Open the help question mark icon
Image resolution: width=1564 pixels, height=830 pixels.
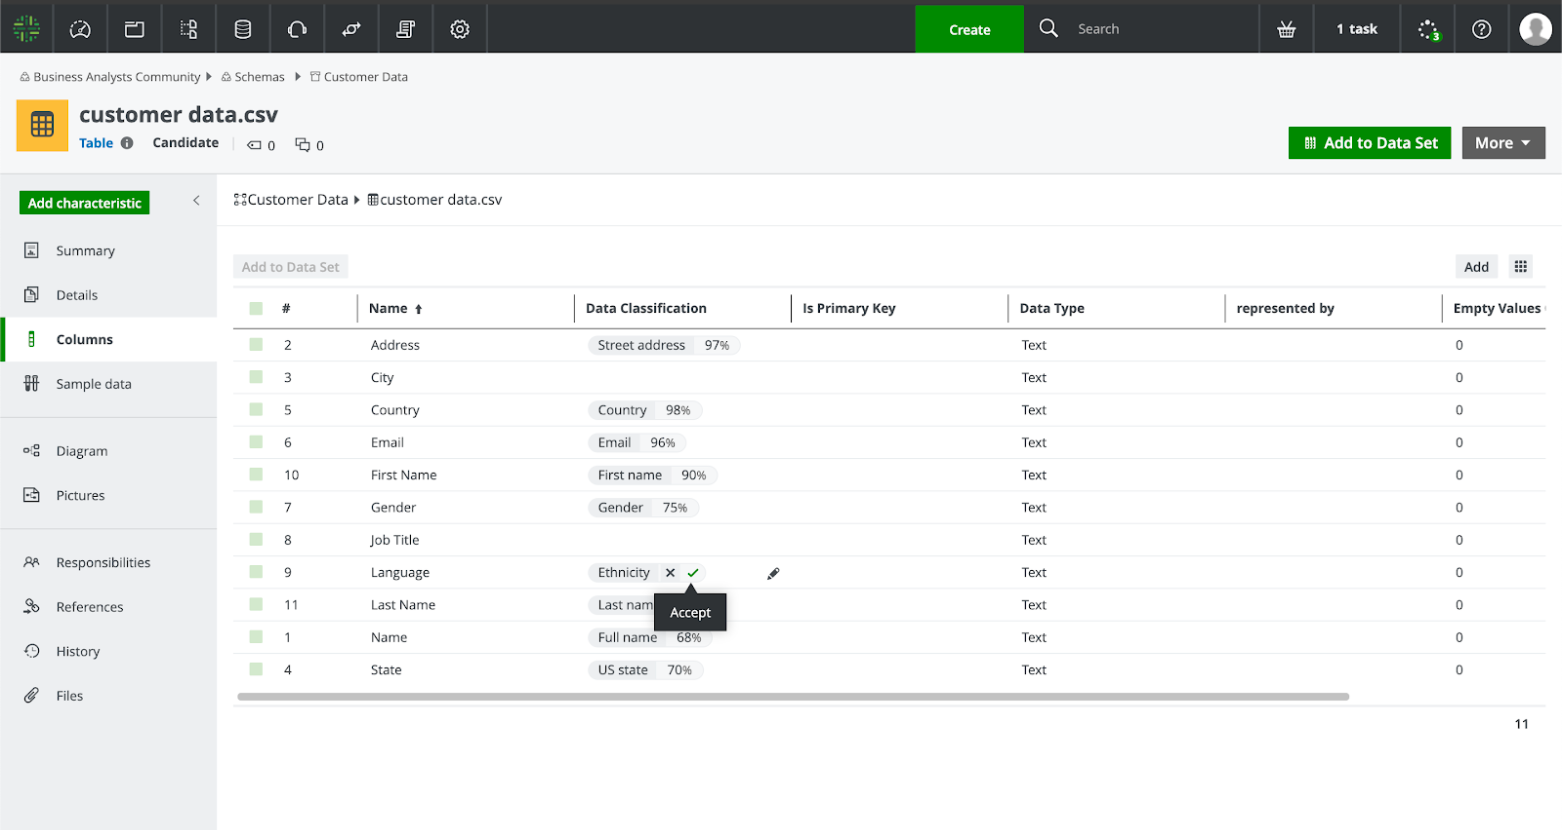pos(1482,29)
